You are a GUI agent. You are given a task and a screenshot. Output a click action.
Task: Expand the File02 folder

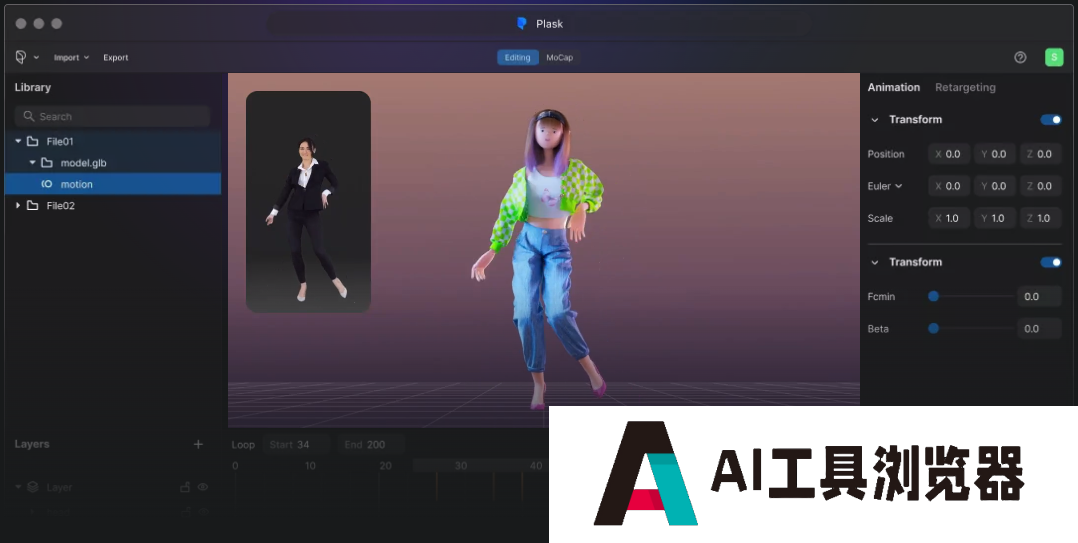coord(18,206)
